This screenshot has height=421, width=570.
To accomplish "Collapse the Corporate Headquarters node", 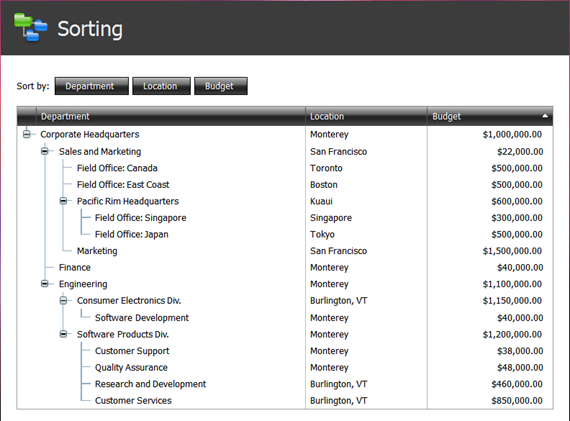I will 27,134.
